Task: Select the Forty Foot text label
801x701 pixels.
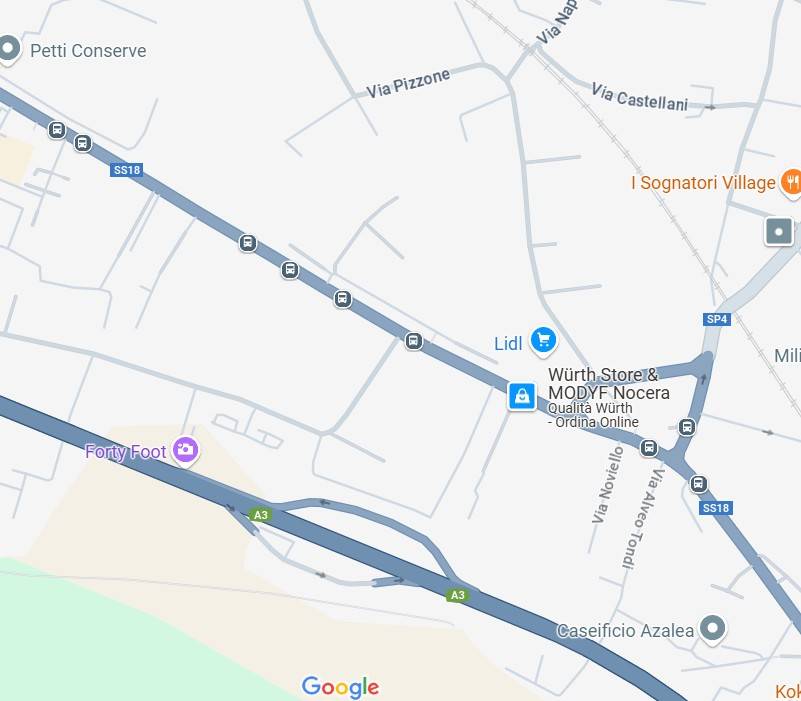Action: [126, 452]
